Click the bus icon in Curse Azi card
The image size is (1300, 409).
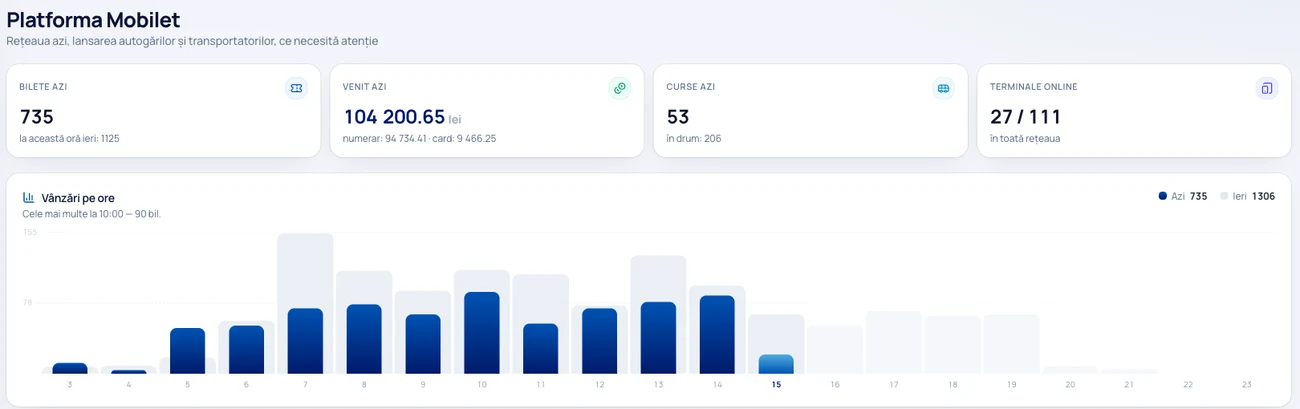point(943,88)
